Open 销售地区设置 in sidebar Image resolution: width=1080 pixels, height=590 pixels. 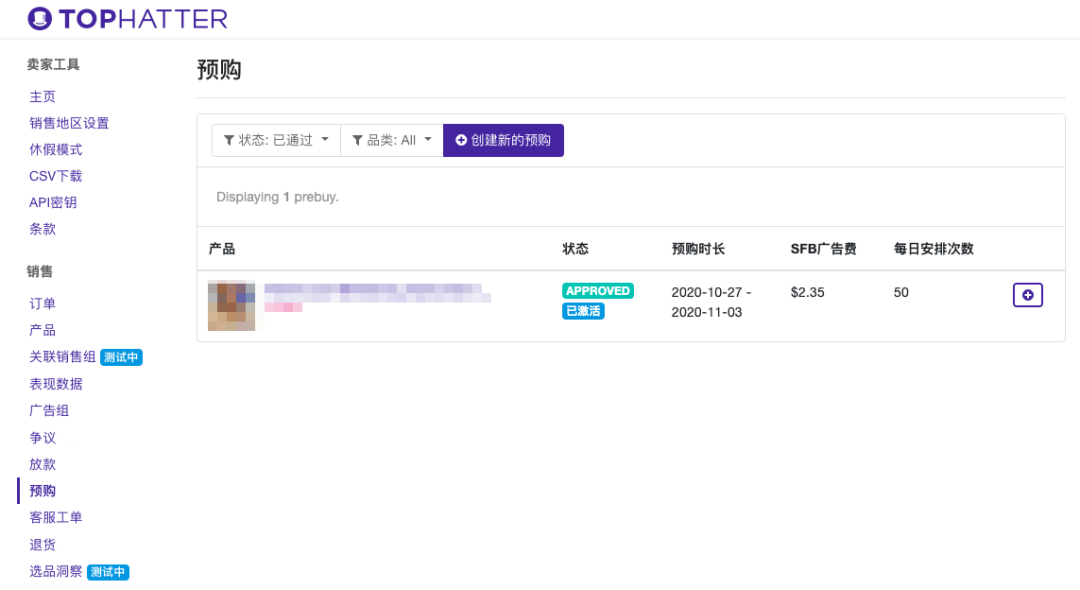click(x=69, y=123)
